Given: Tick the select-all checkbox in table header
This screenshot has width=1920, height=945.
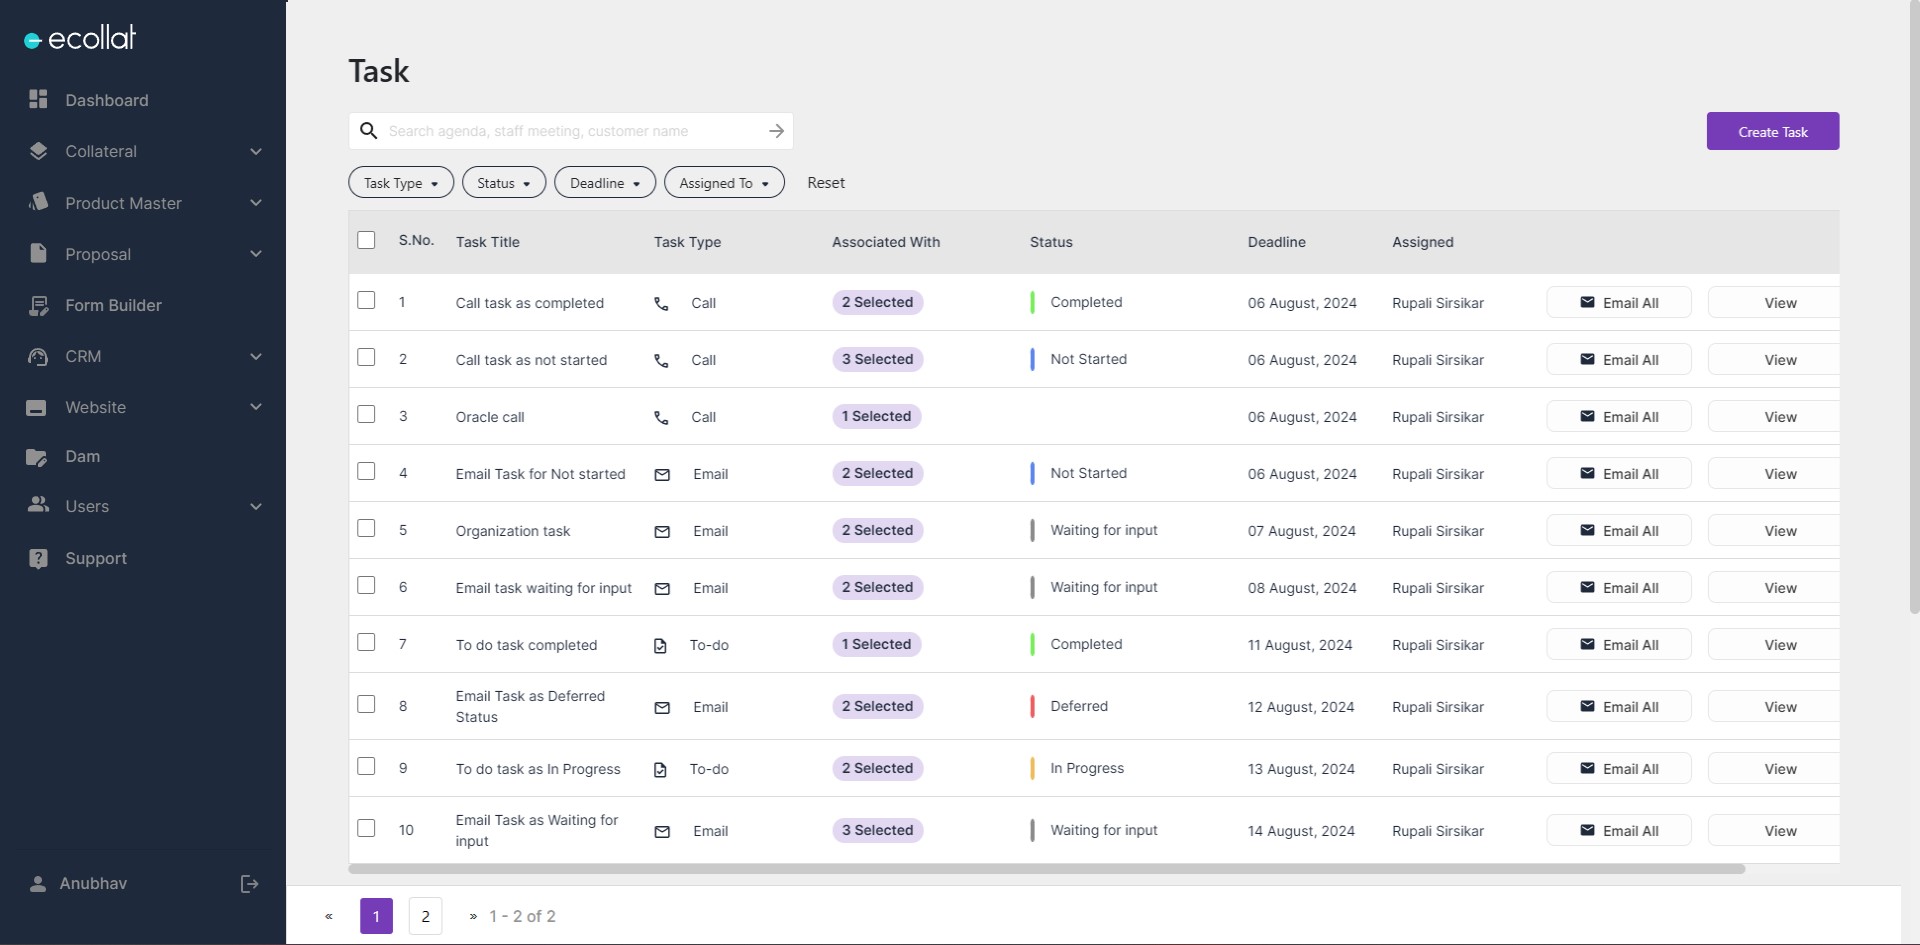Looking at the screenshot, I should point(366,240).
